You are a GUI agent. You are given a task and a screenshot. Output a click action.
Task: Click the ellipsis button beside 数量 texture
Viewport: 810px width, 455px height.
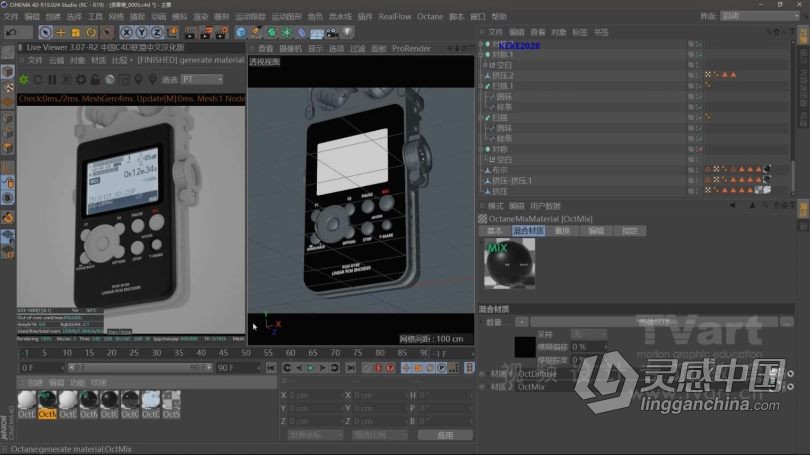pos(787,322)
